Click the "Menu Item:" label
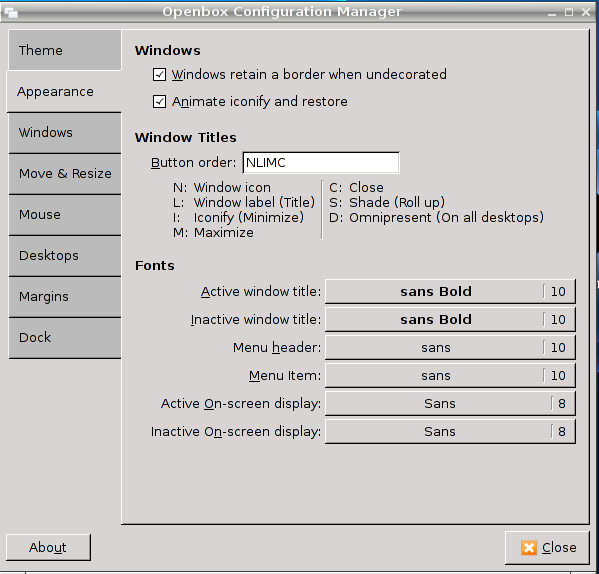The image size is (599, 574). (x=285, y=376)
